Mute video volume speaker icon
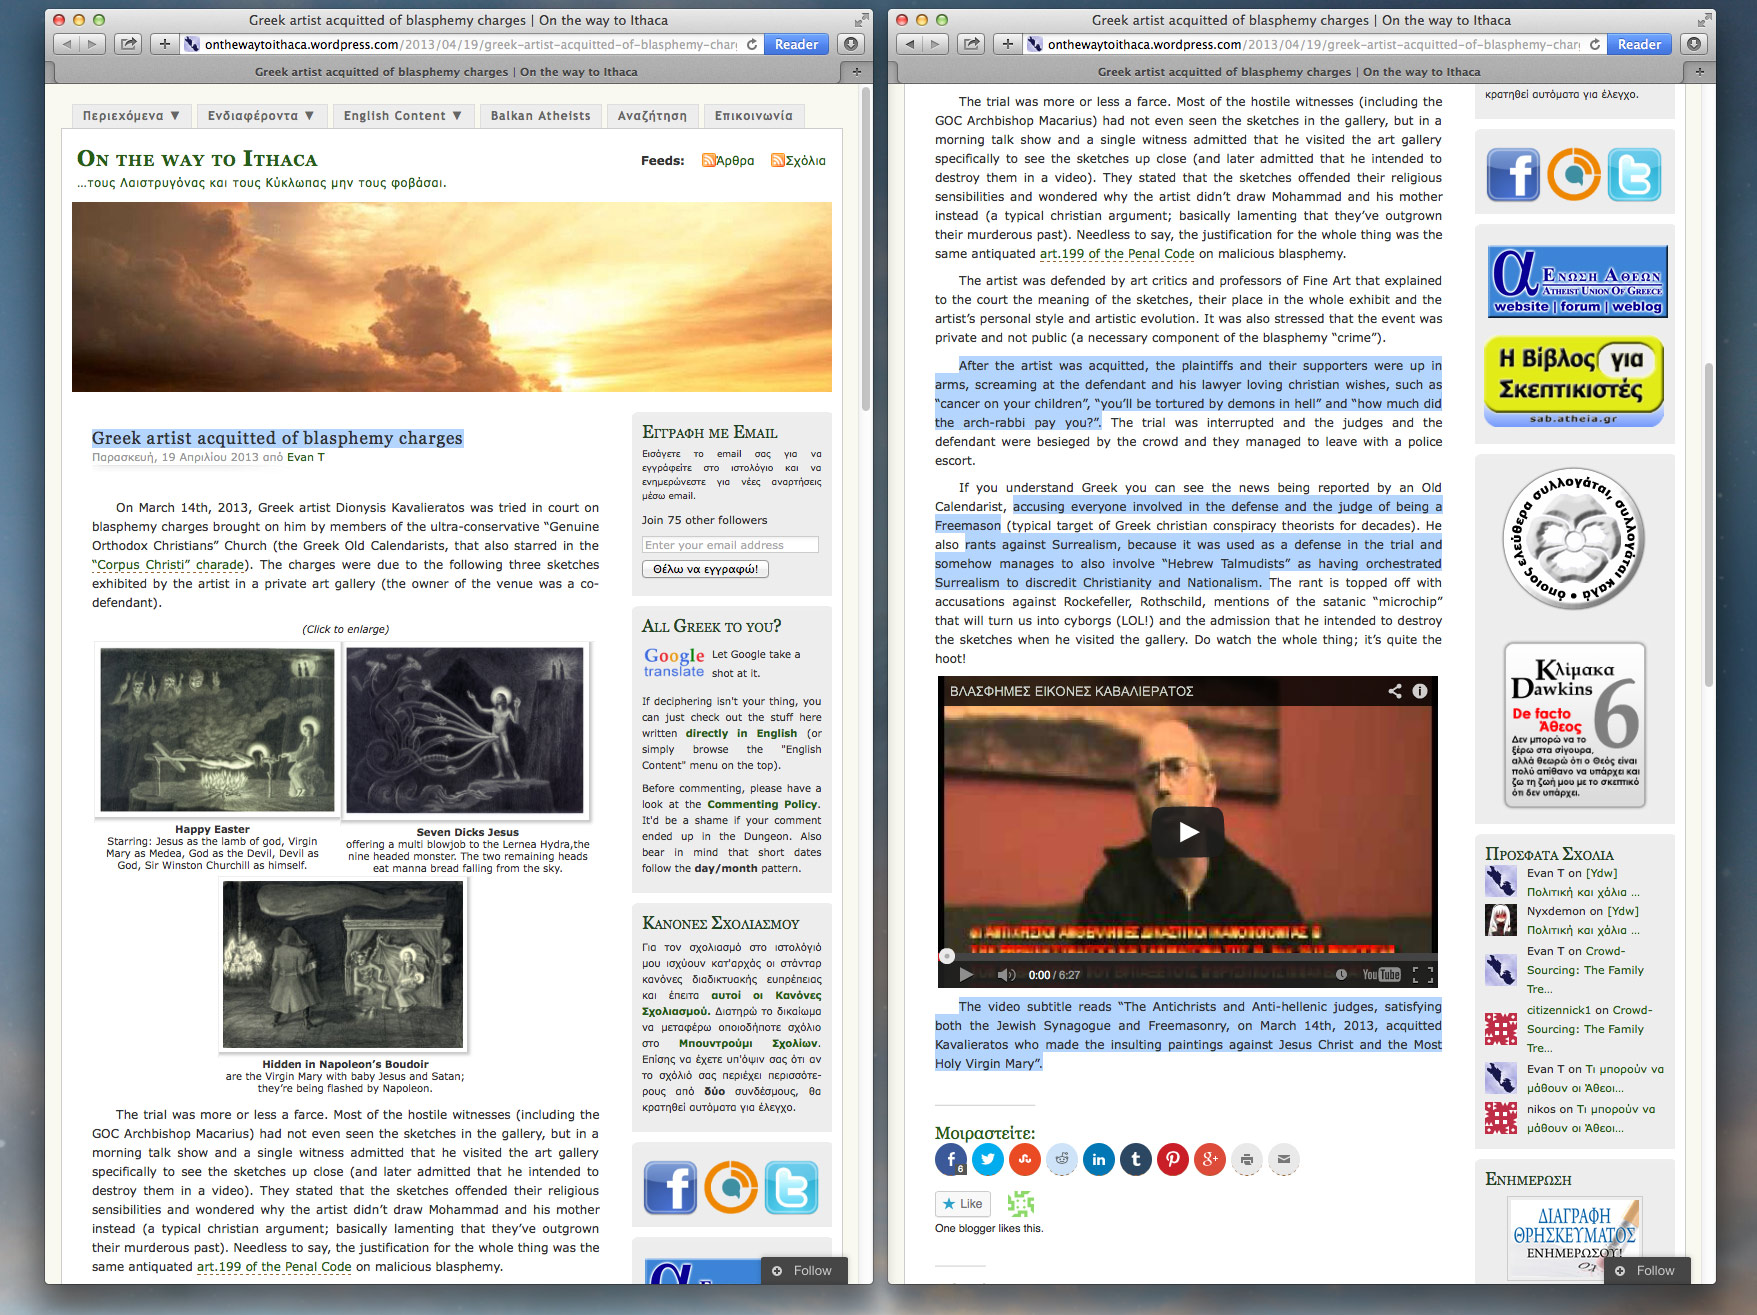The width and height of the screenshot is (1757, 1315). pyautogui.click(x=1006, y=974)
